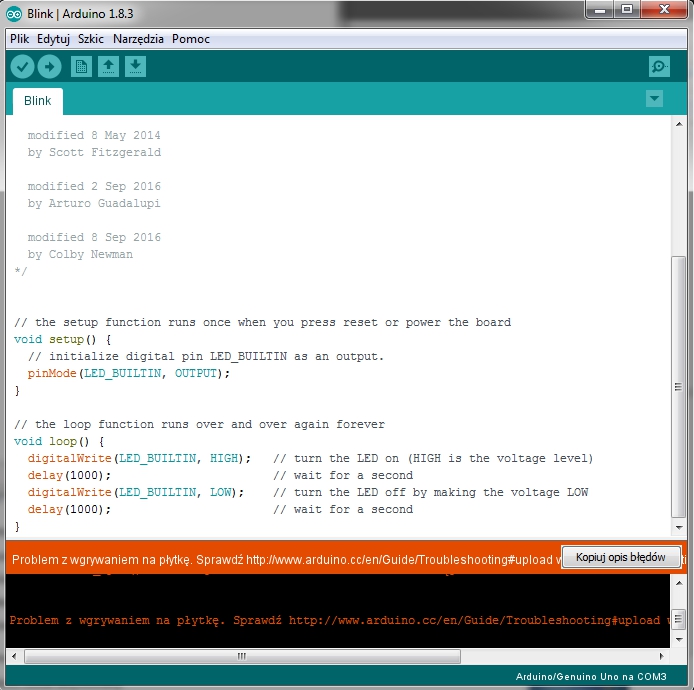Image resolution: width=694 pixels, height=690 pixels.
Task: Open the Szkic menu
Action: (x=91, y=39)
